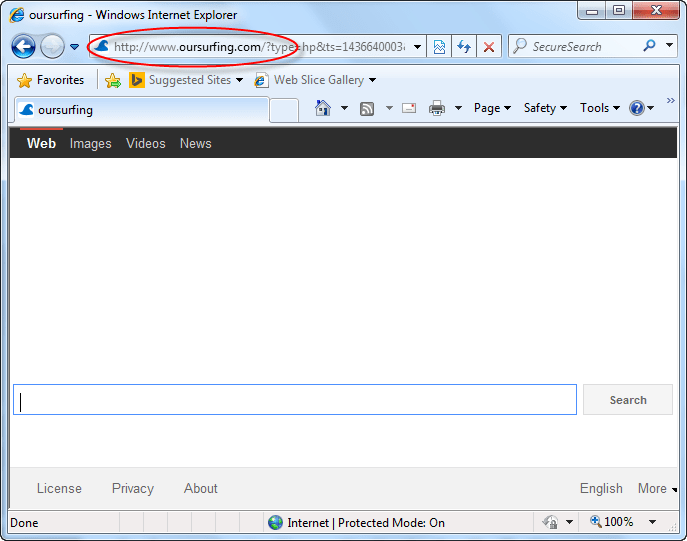Click the Bing Suggested Sites icon
687x541 pixels.
pos(137,80)
